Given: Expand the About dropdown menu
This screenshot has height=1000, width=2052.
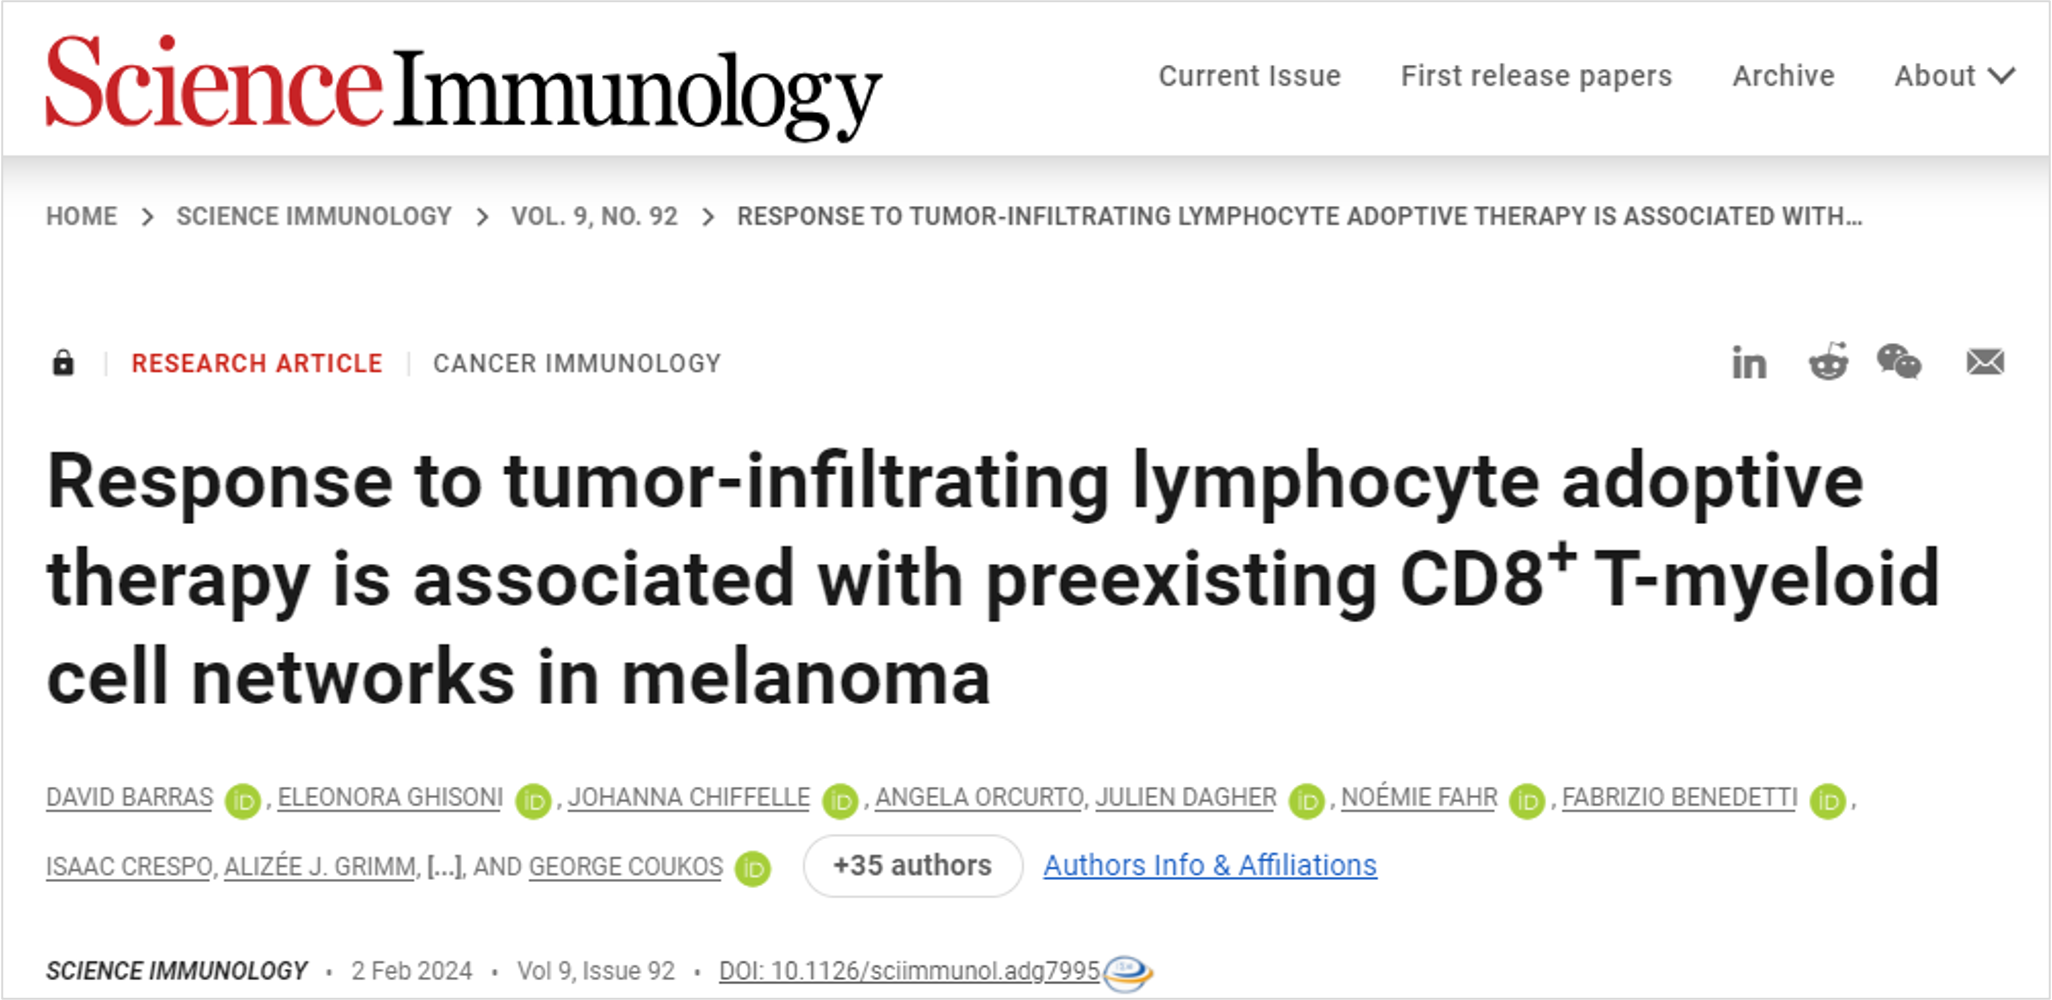Looking at the screenshot, I should tap(1953, 76).
